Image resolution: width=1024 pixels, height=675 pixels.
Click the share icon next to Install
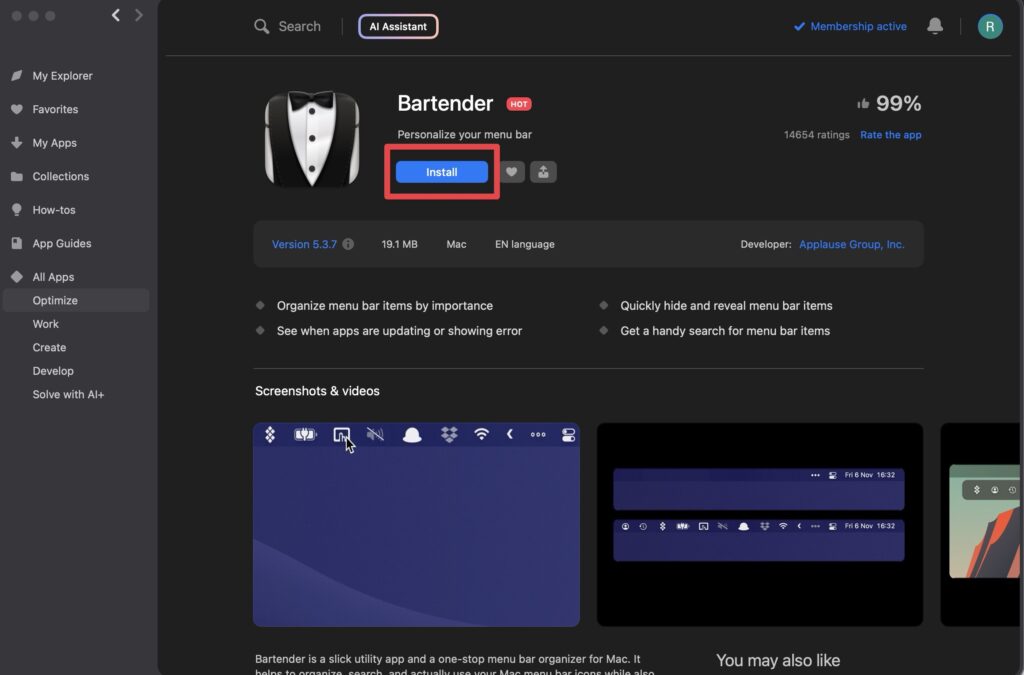coord(543,172)
